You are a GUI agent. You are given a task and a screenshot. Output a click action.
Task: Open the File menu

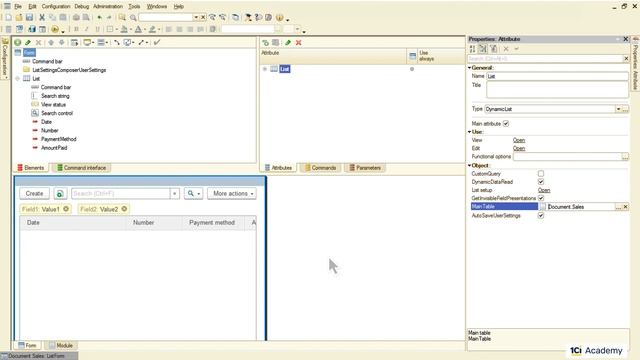(x=18, y=7)
